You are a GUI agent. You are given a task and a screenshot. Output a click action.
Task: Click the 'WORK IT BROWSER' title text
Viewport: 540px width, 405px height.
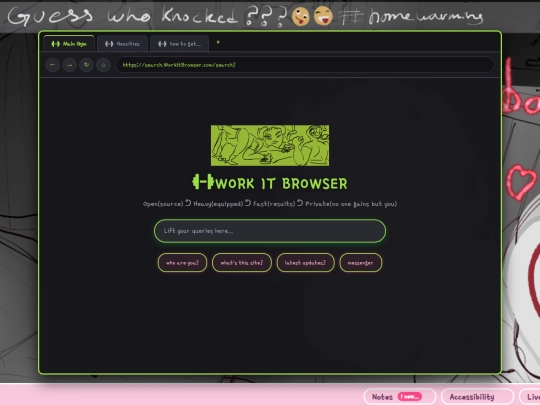[281, 183]
